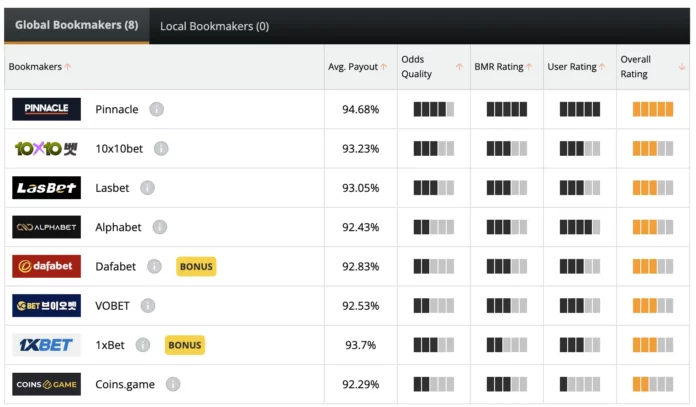This screenshot has height=407, width=696.
Task: Click the info icon next to 1xBet
Action: 143,345
